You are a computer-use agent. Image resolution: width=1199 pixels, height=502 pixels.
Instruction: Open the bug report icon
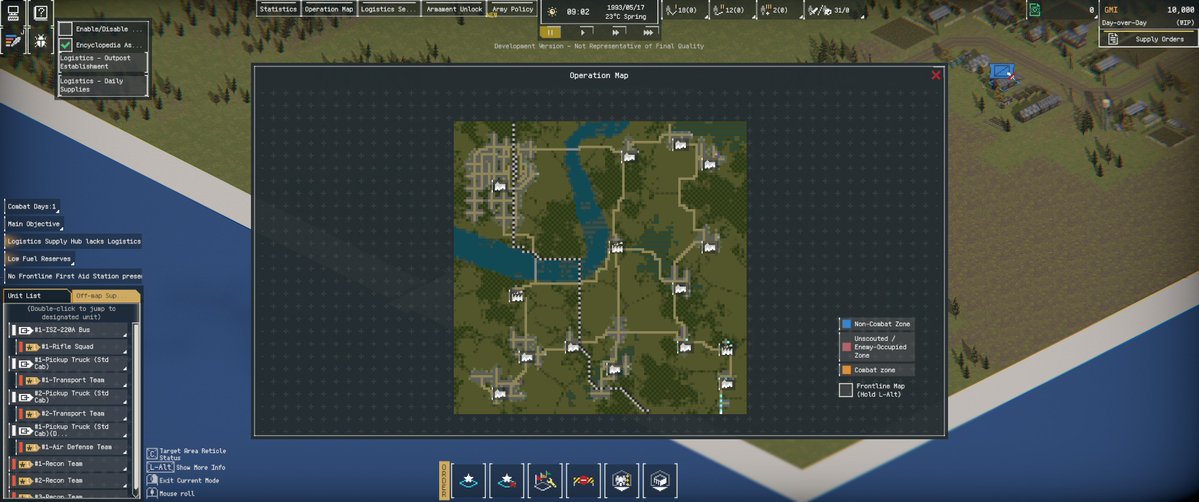(41, 41)
